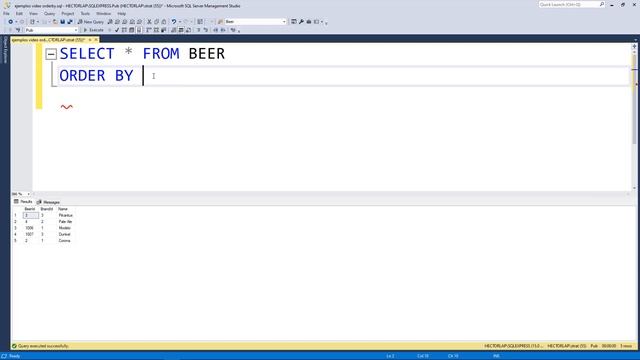The height and width of the screenshot is (360, 640).
Task: Click the cancel executing query icon
Action: 110,30
